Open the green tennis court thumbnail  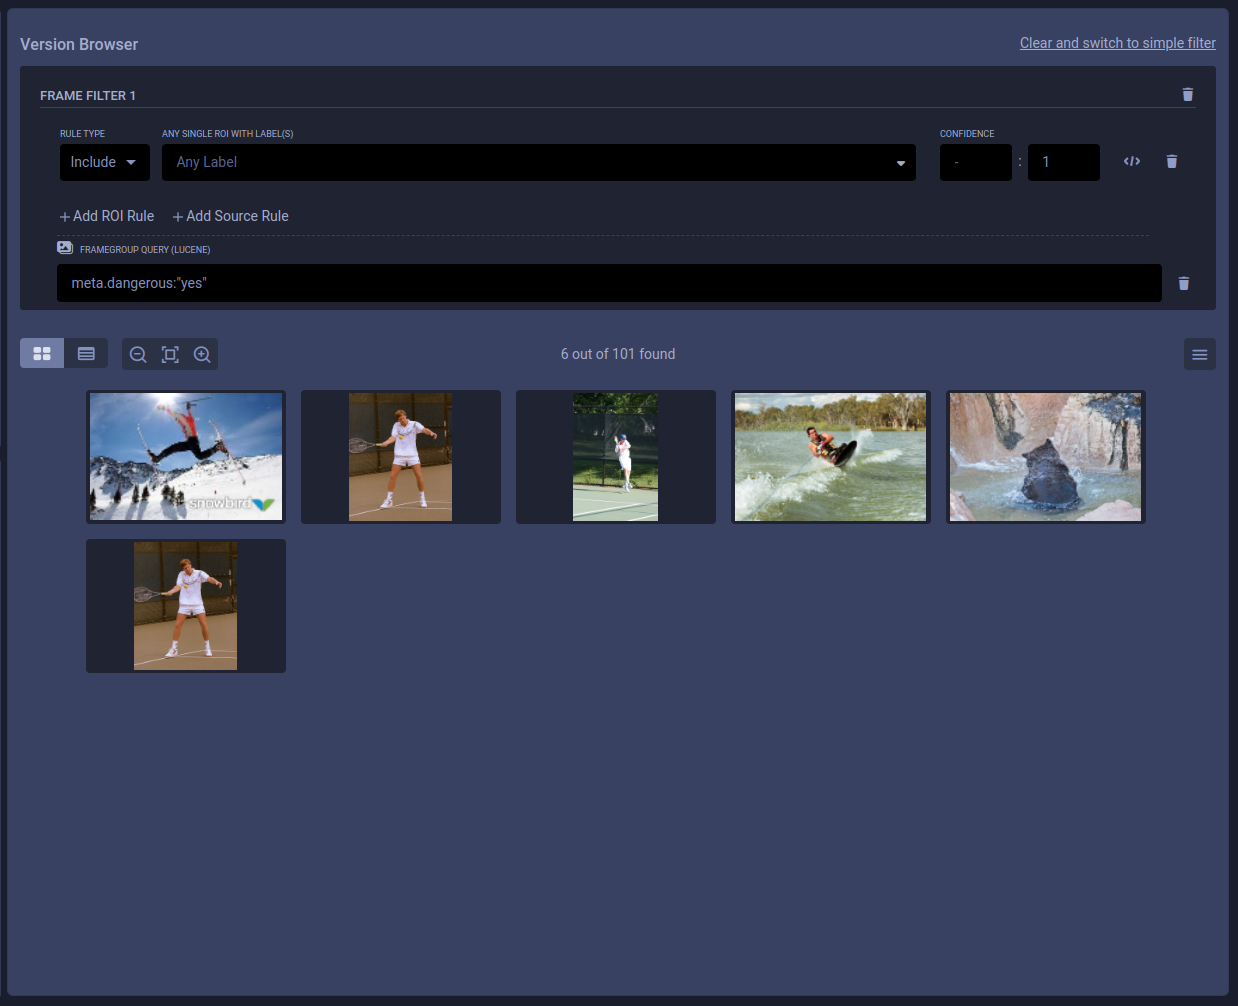tap(616, 457)
